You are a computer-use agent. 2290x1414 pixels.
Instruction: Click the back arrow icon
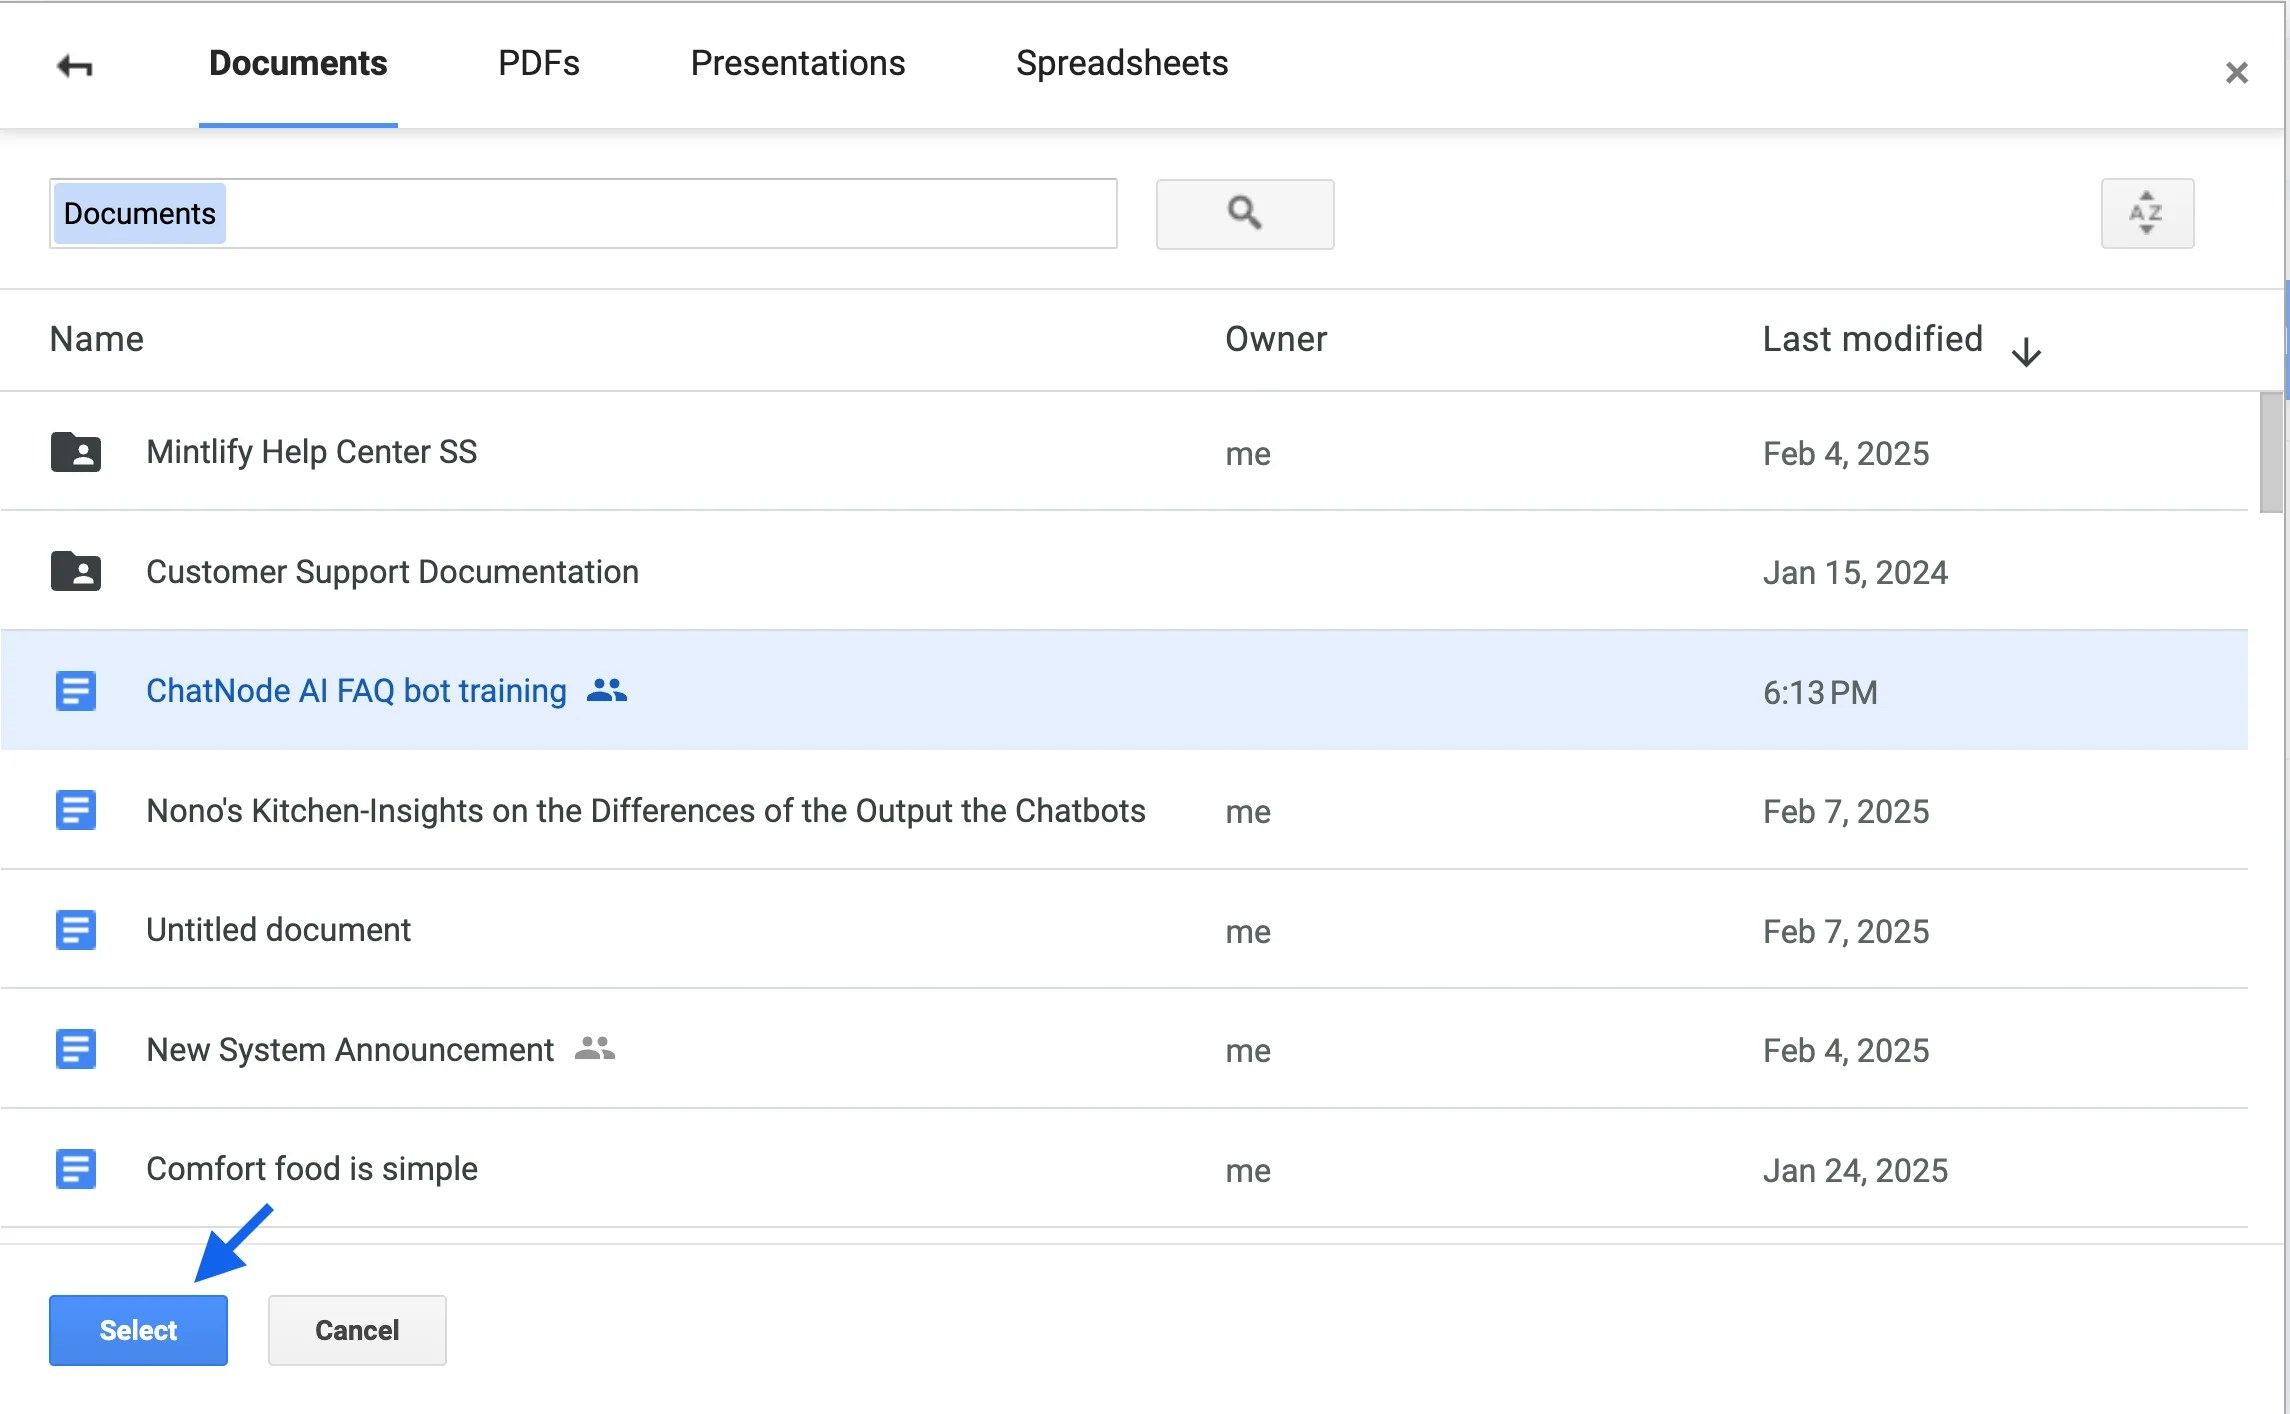(75, 66)
